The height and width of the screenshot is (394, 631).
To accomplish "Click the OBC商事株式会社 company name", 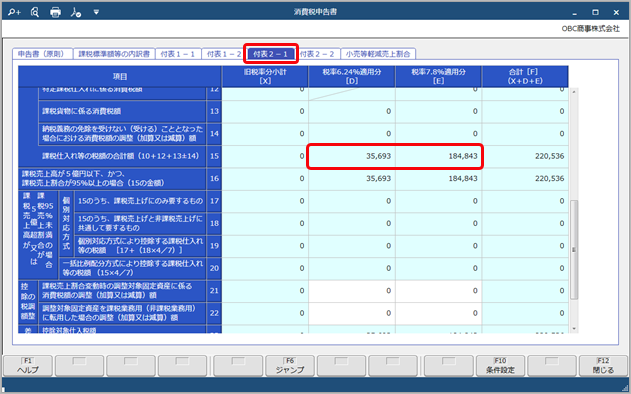I will [x=590, y=29].
